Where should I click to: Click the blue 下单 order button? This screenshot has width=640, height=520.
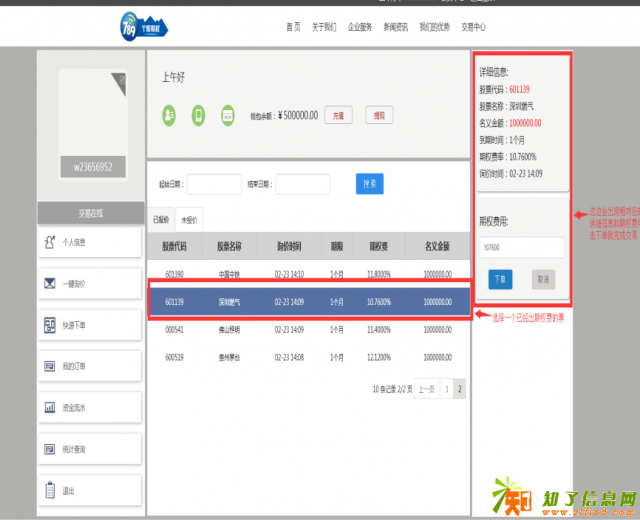[500, 279]
